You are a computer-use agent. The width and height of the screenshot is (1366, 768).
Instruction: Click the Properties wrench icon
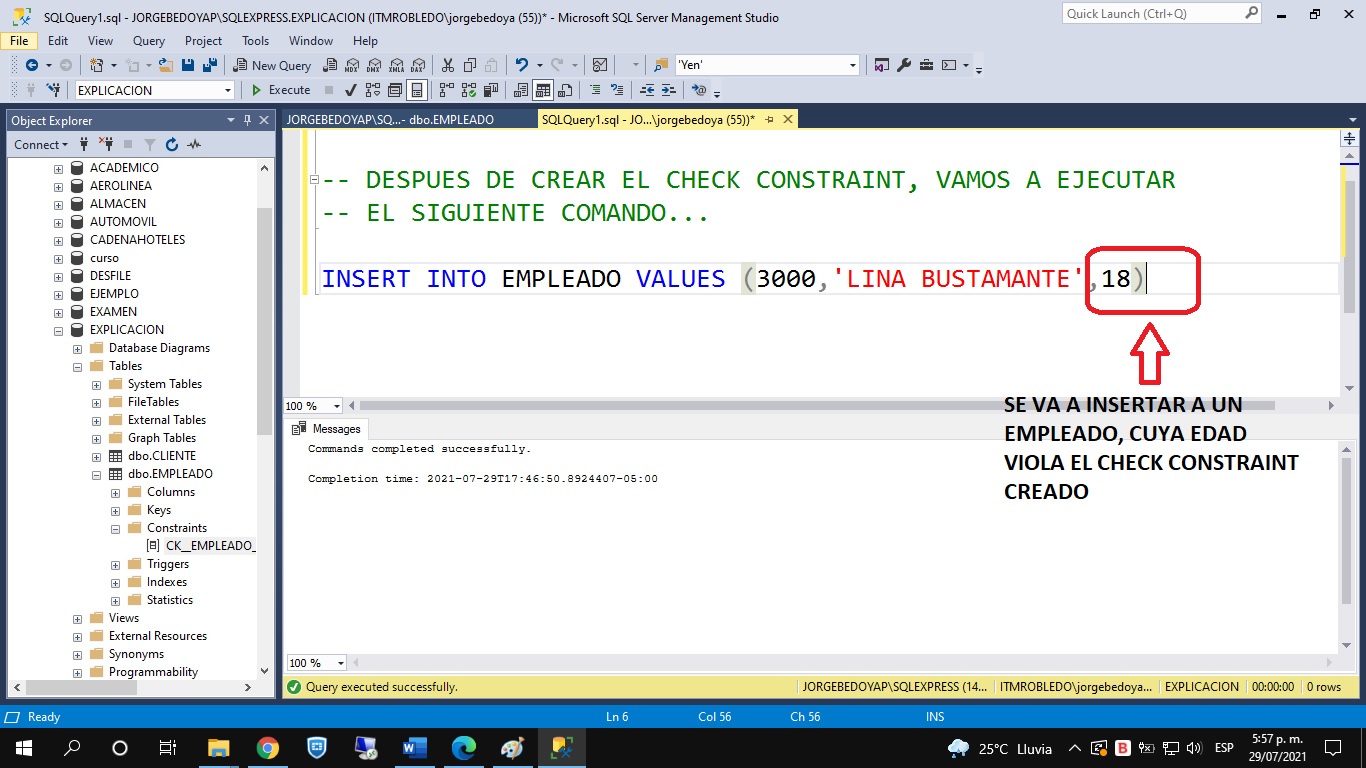pyautogui.click(x=904, y=65)
